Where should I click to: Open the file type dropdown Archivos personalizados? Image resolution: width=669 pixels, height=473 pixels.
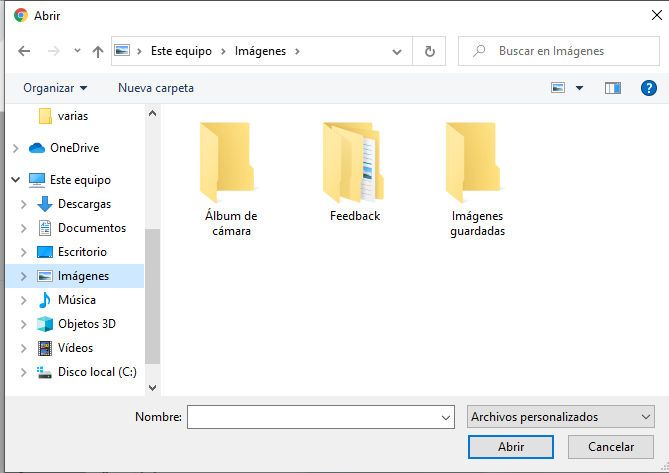point(560,416)
